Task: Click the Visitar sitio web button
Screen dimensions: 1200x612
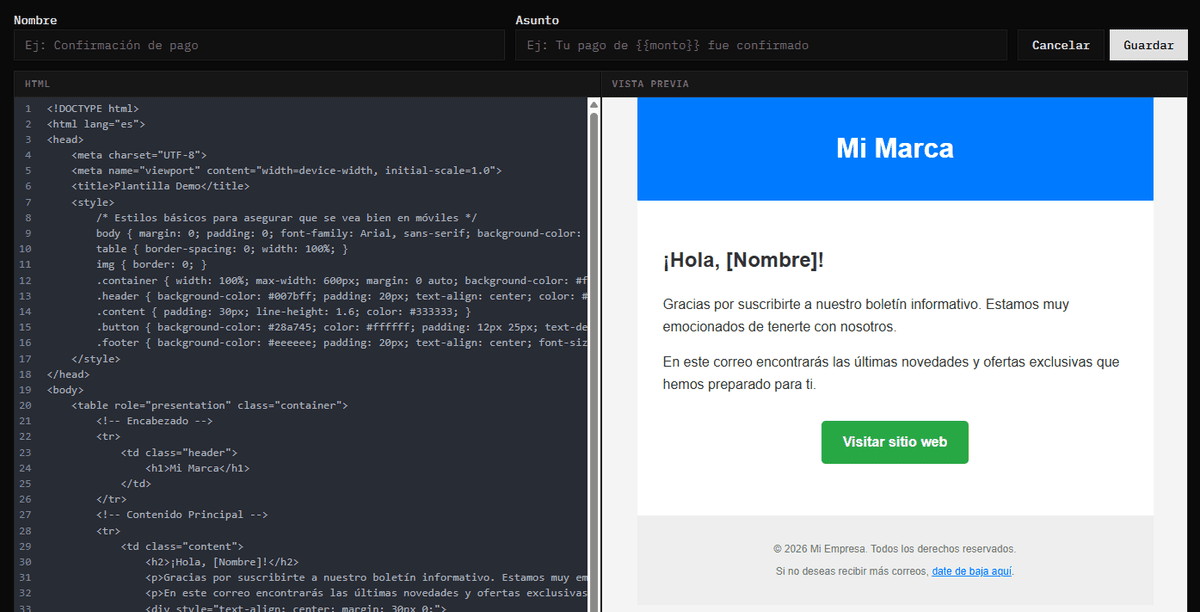Action: [x=895, y=442]
